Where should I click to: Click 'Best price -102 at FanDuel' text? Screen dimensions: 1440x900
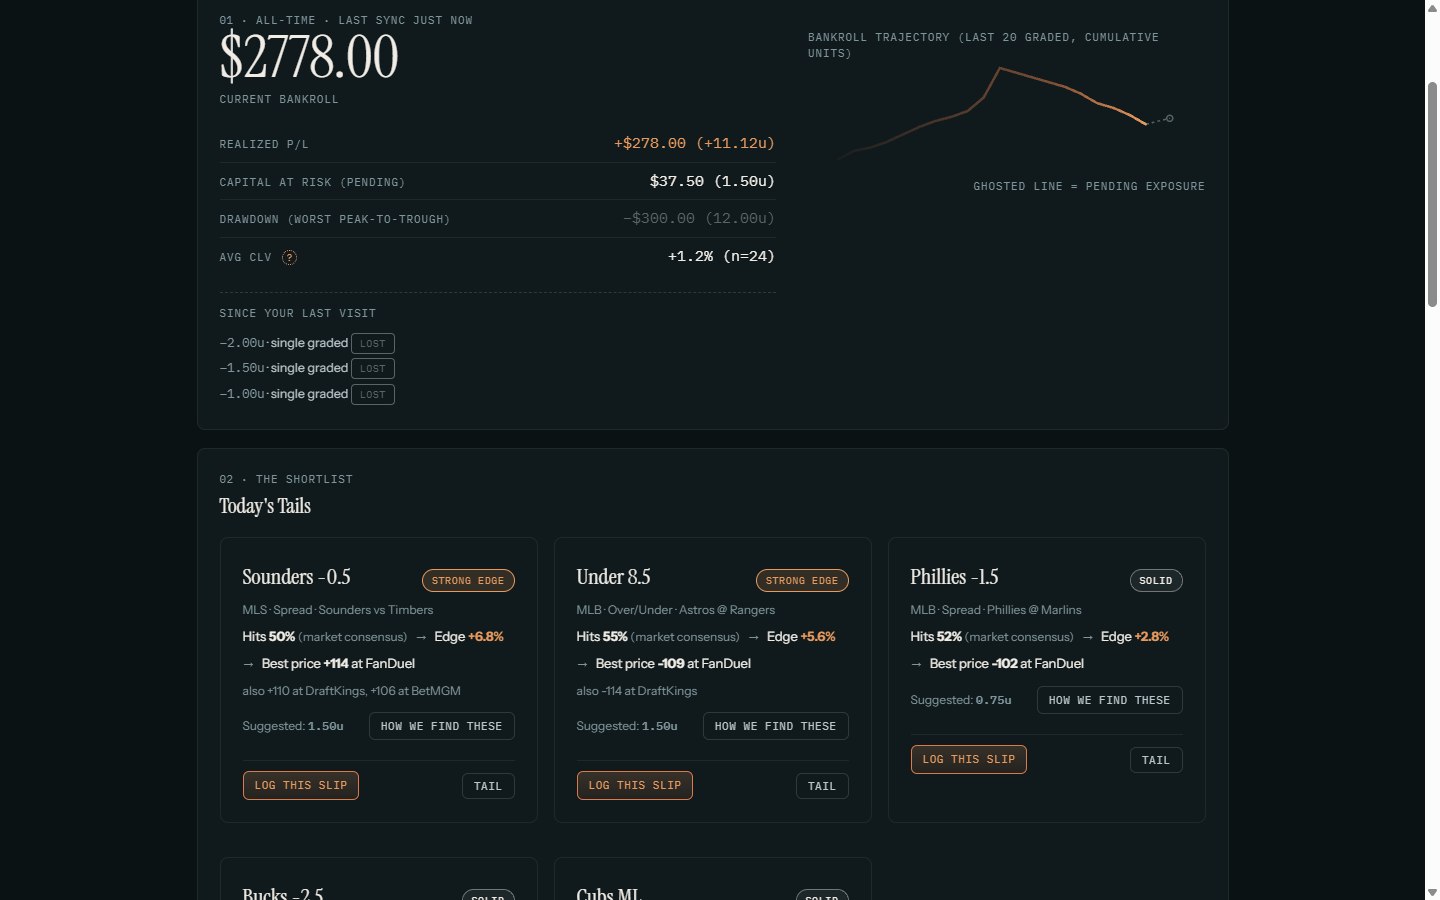coord(1006,663)
